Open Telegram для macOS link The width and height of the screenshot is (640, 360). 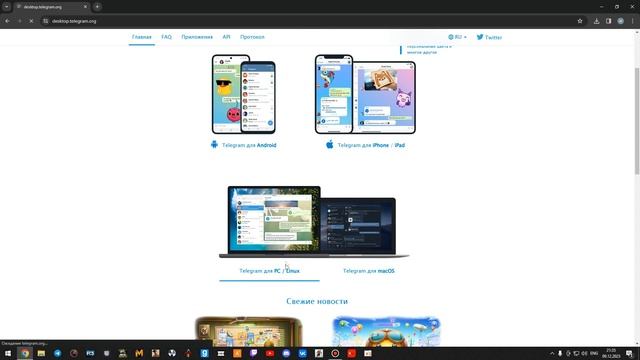[369, 271]
